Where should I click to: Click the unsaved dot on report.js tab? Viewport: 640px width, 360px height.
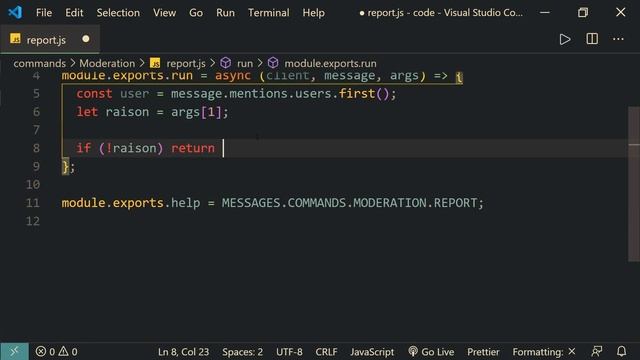pos(86,39)
